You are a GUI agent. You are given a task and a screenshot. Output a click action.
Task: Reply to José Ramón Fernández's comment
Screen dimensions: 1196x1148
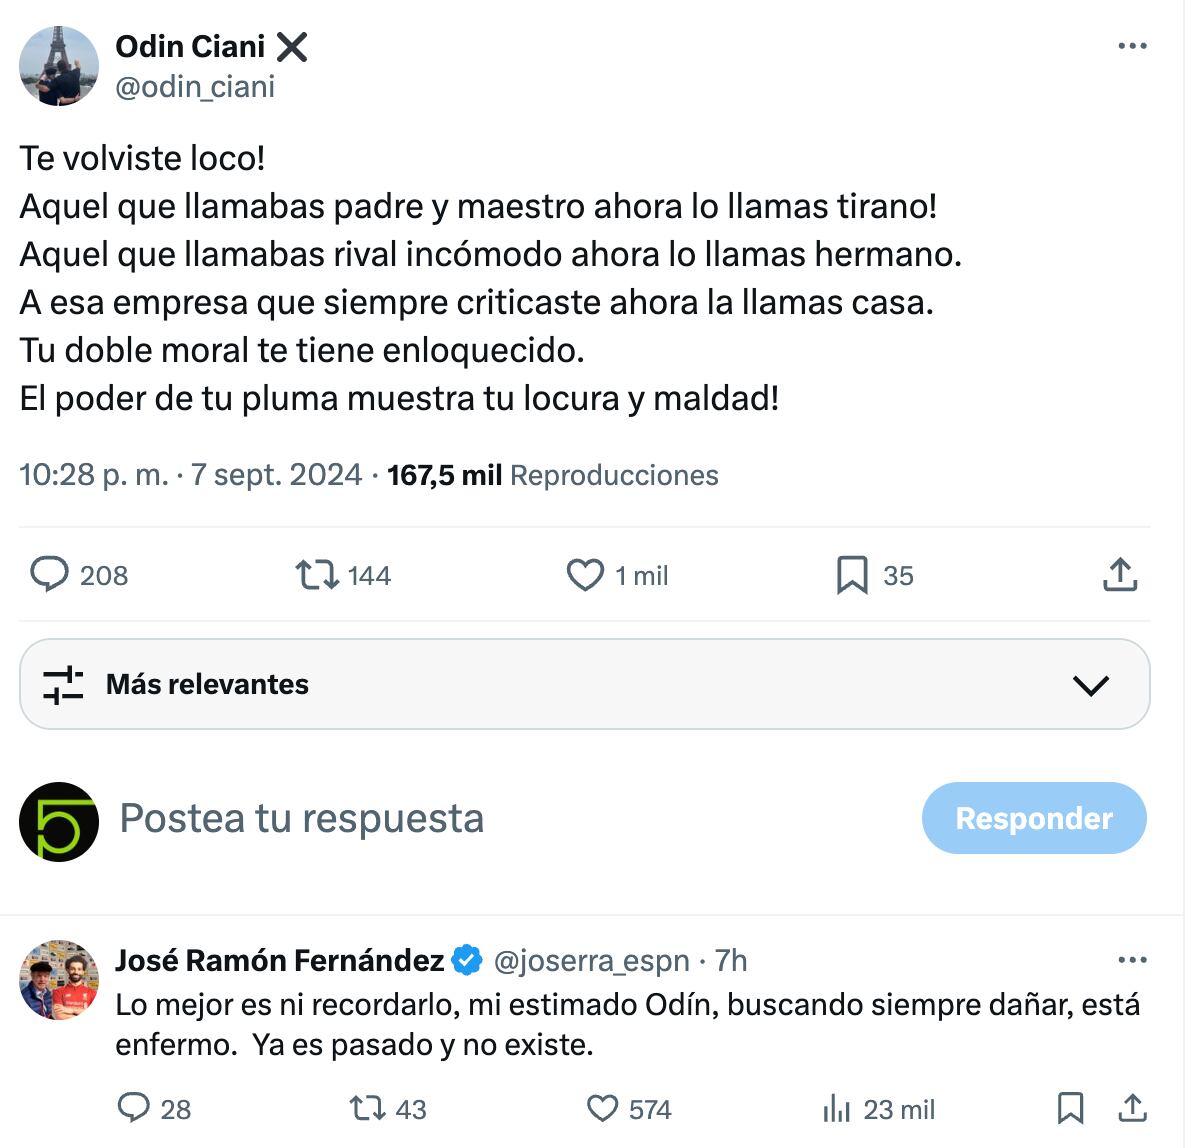coord(134,1108)
